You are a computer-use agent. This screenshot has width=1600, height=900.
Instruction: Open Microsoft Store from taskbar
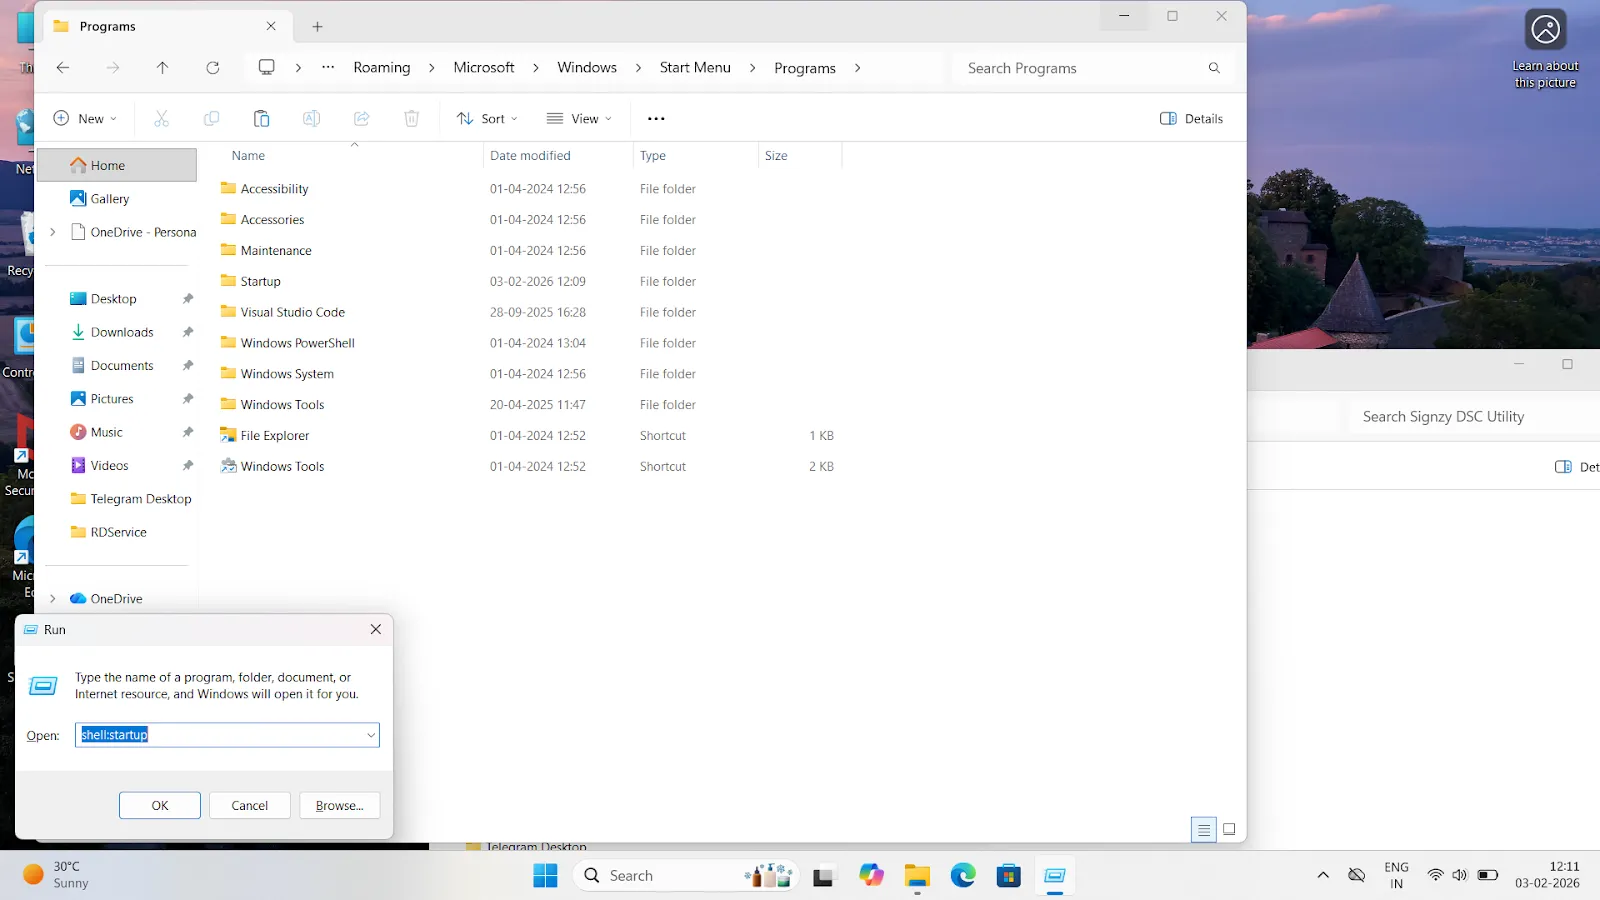1009,876
